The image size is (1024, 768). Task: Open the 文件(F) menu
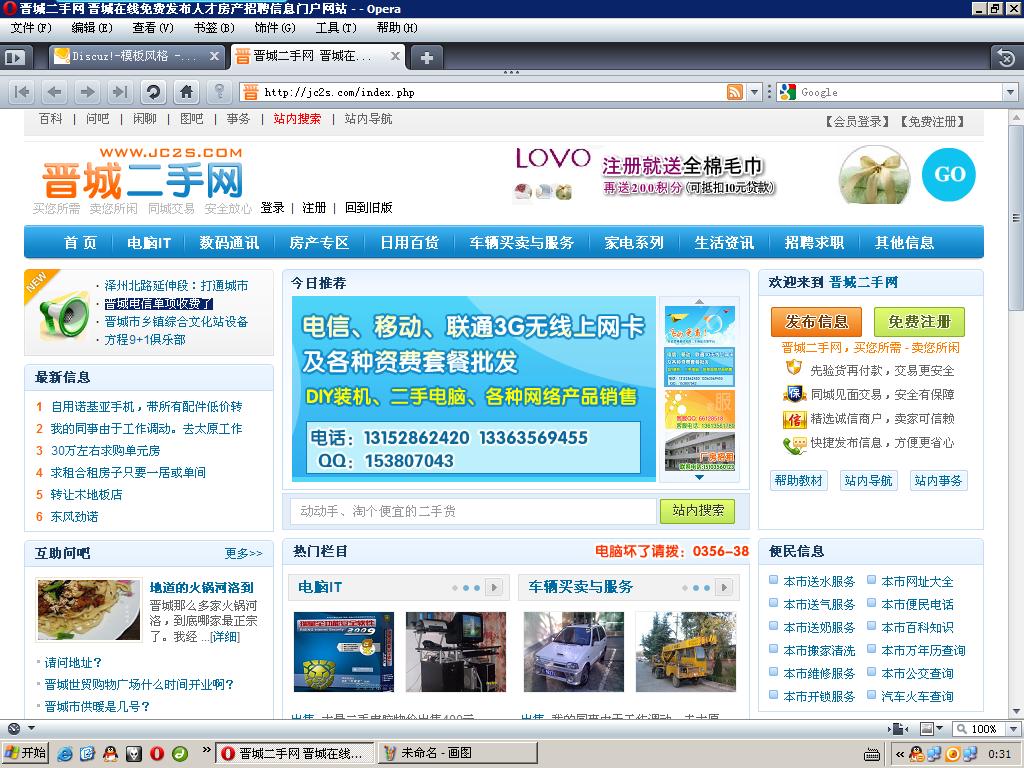point(31,27)
